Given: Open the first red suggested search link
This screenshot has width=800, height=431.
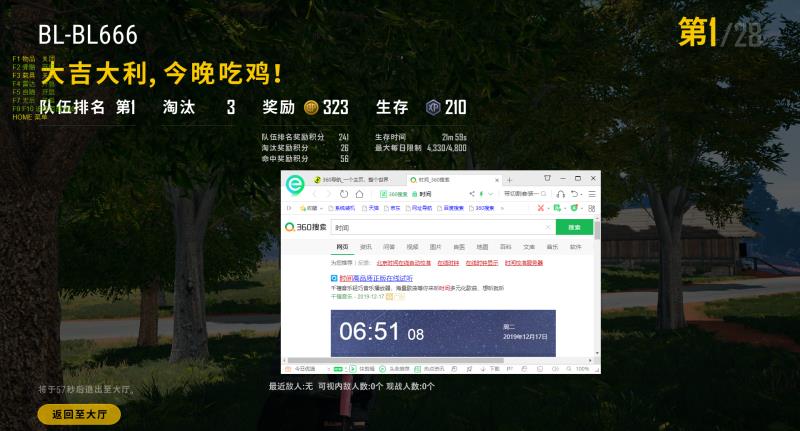Looking at the screenshot, I should 404,263.
